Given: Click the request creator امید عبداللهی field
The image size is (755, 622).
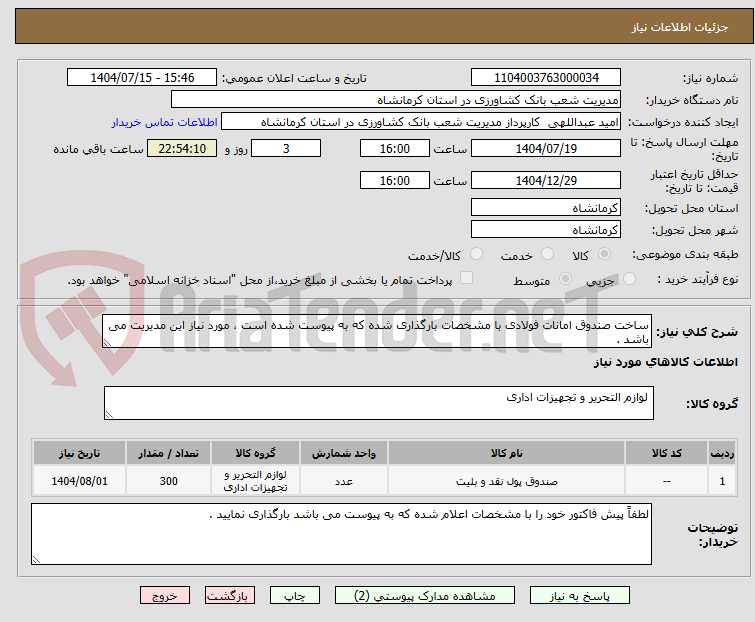Looking at the screenshot, I should coord(421,122).
